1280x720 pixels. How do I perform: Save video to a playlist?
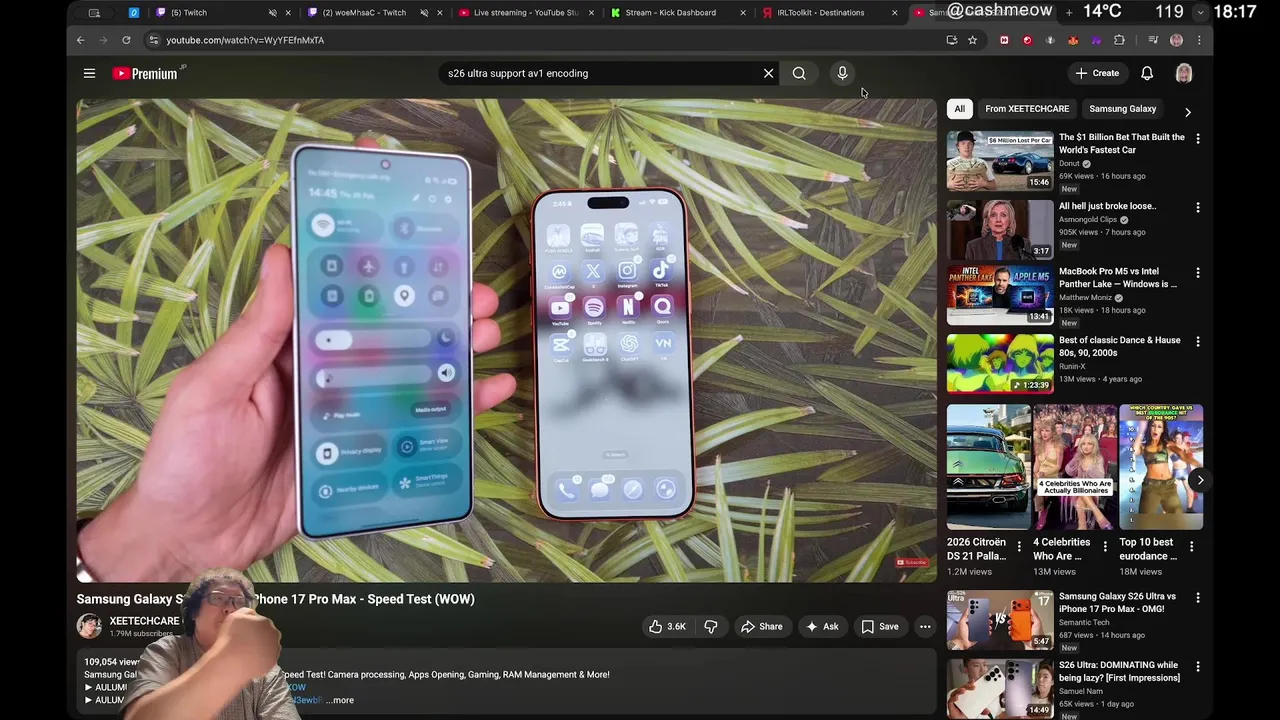(x=880, y=627)
